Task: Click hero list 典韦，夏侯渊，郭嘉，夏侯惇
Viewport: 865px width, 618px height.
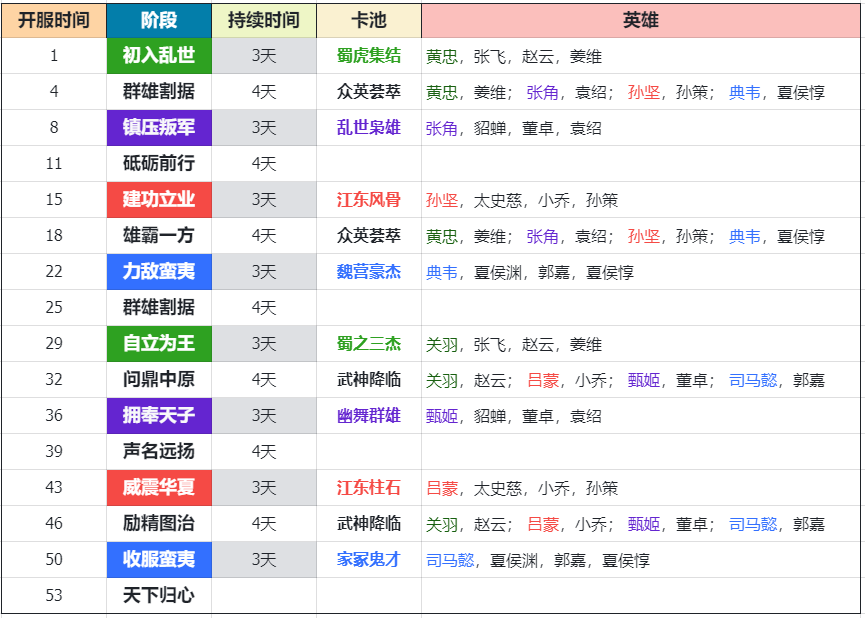Action: (x=640, y=271)
